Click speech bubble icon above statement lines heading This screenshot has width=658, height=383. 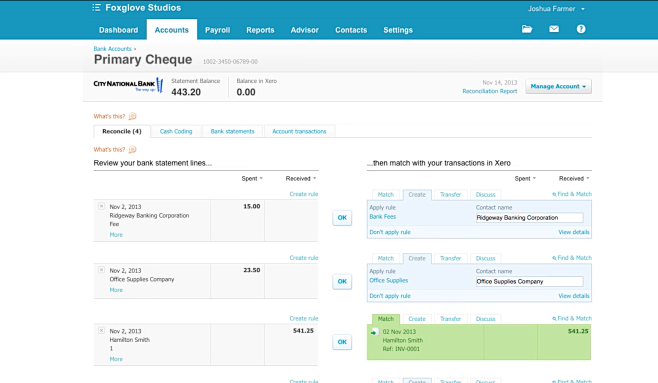coord(132,149)
